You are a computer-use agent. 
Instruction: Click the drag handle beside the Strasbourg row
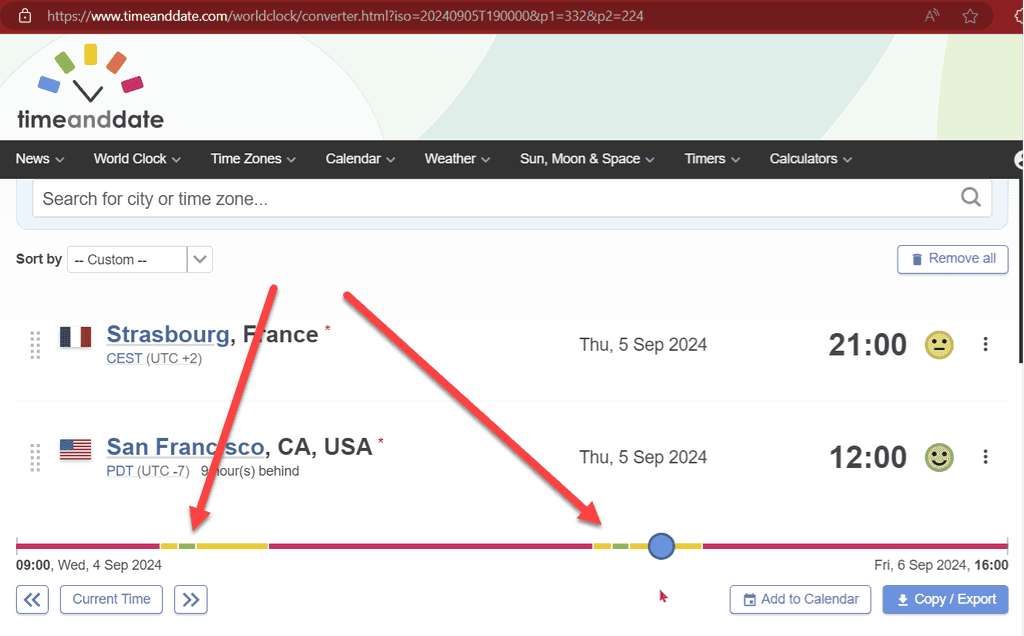point(34,345)
